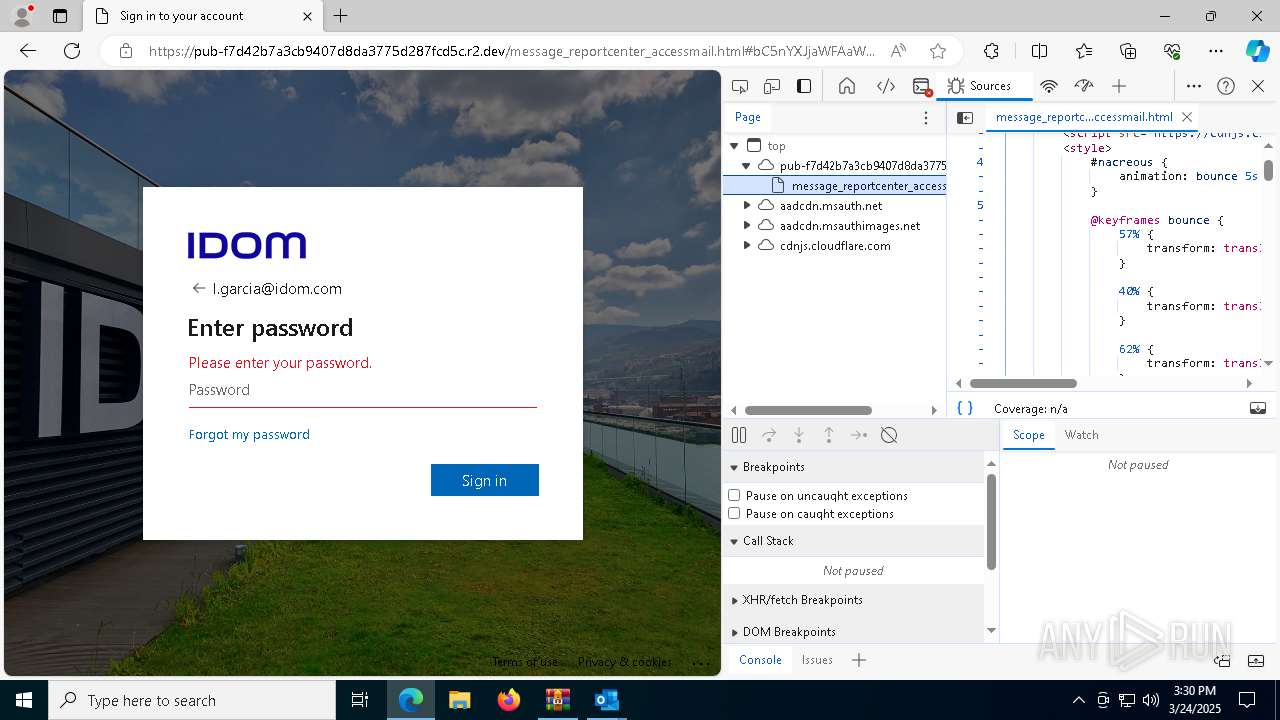
Task: Expand aadcdn.msauth.net tree node
Action: (746, 205)
